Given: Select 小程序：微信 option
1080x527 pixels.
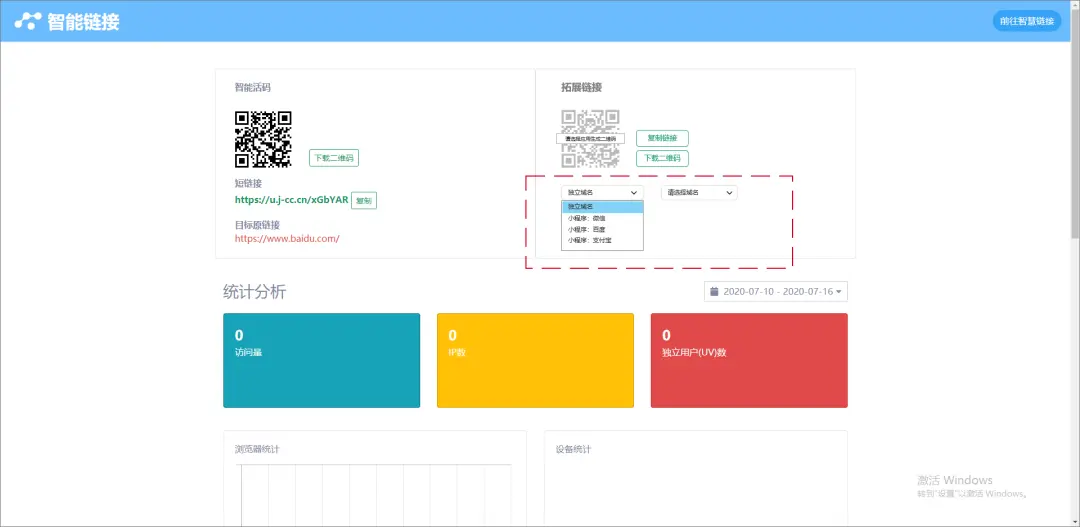Looking at the screenshot, I should [x=602, y=218].
